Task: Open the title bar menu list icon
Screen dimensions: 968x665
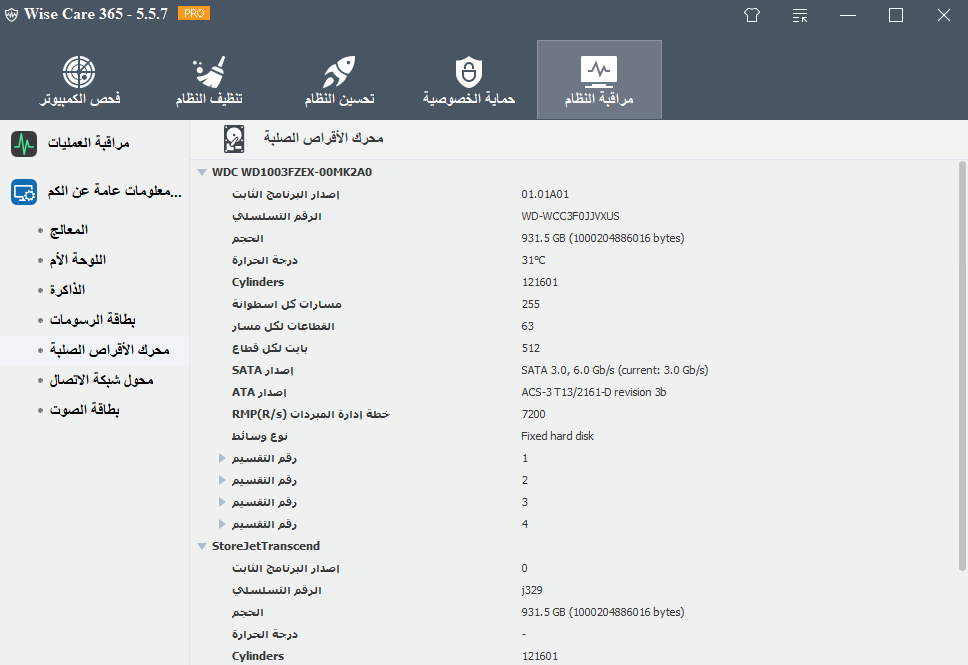Action: click(800, 15)
